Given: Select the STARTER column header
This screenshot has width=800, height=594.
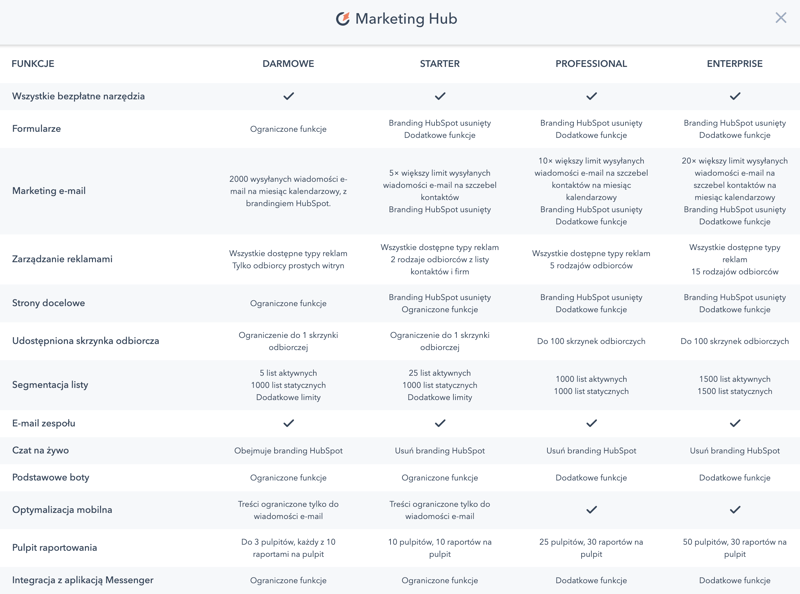Looking at the screenshot, I should pos(440,64).
